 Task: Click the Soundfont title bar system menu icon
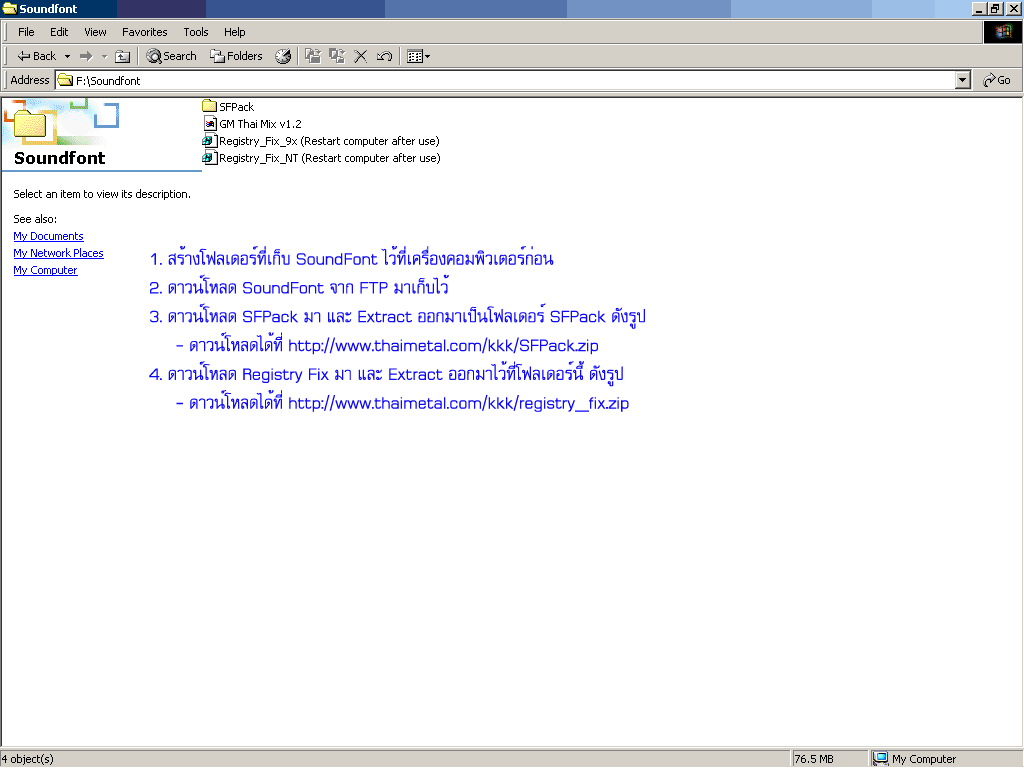point(9,8)
